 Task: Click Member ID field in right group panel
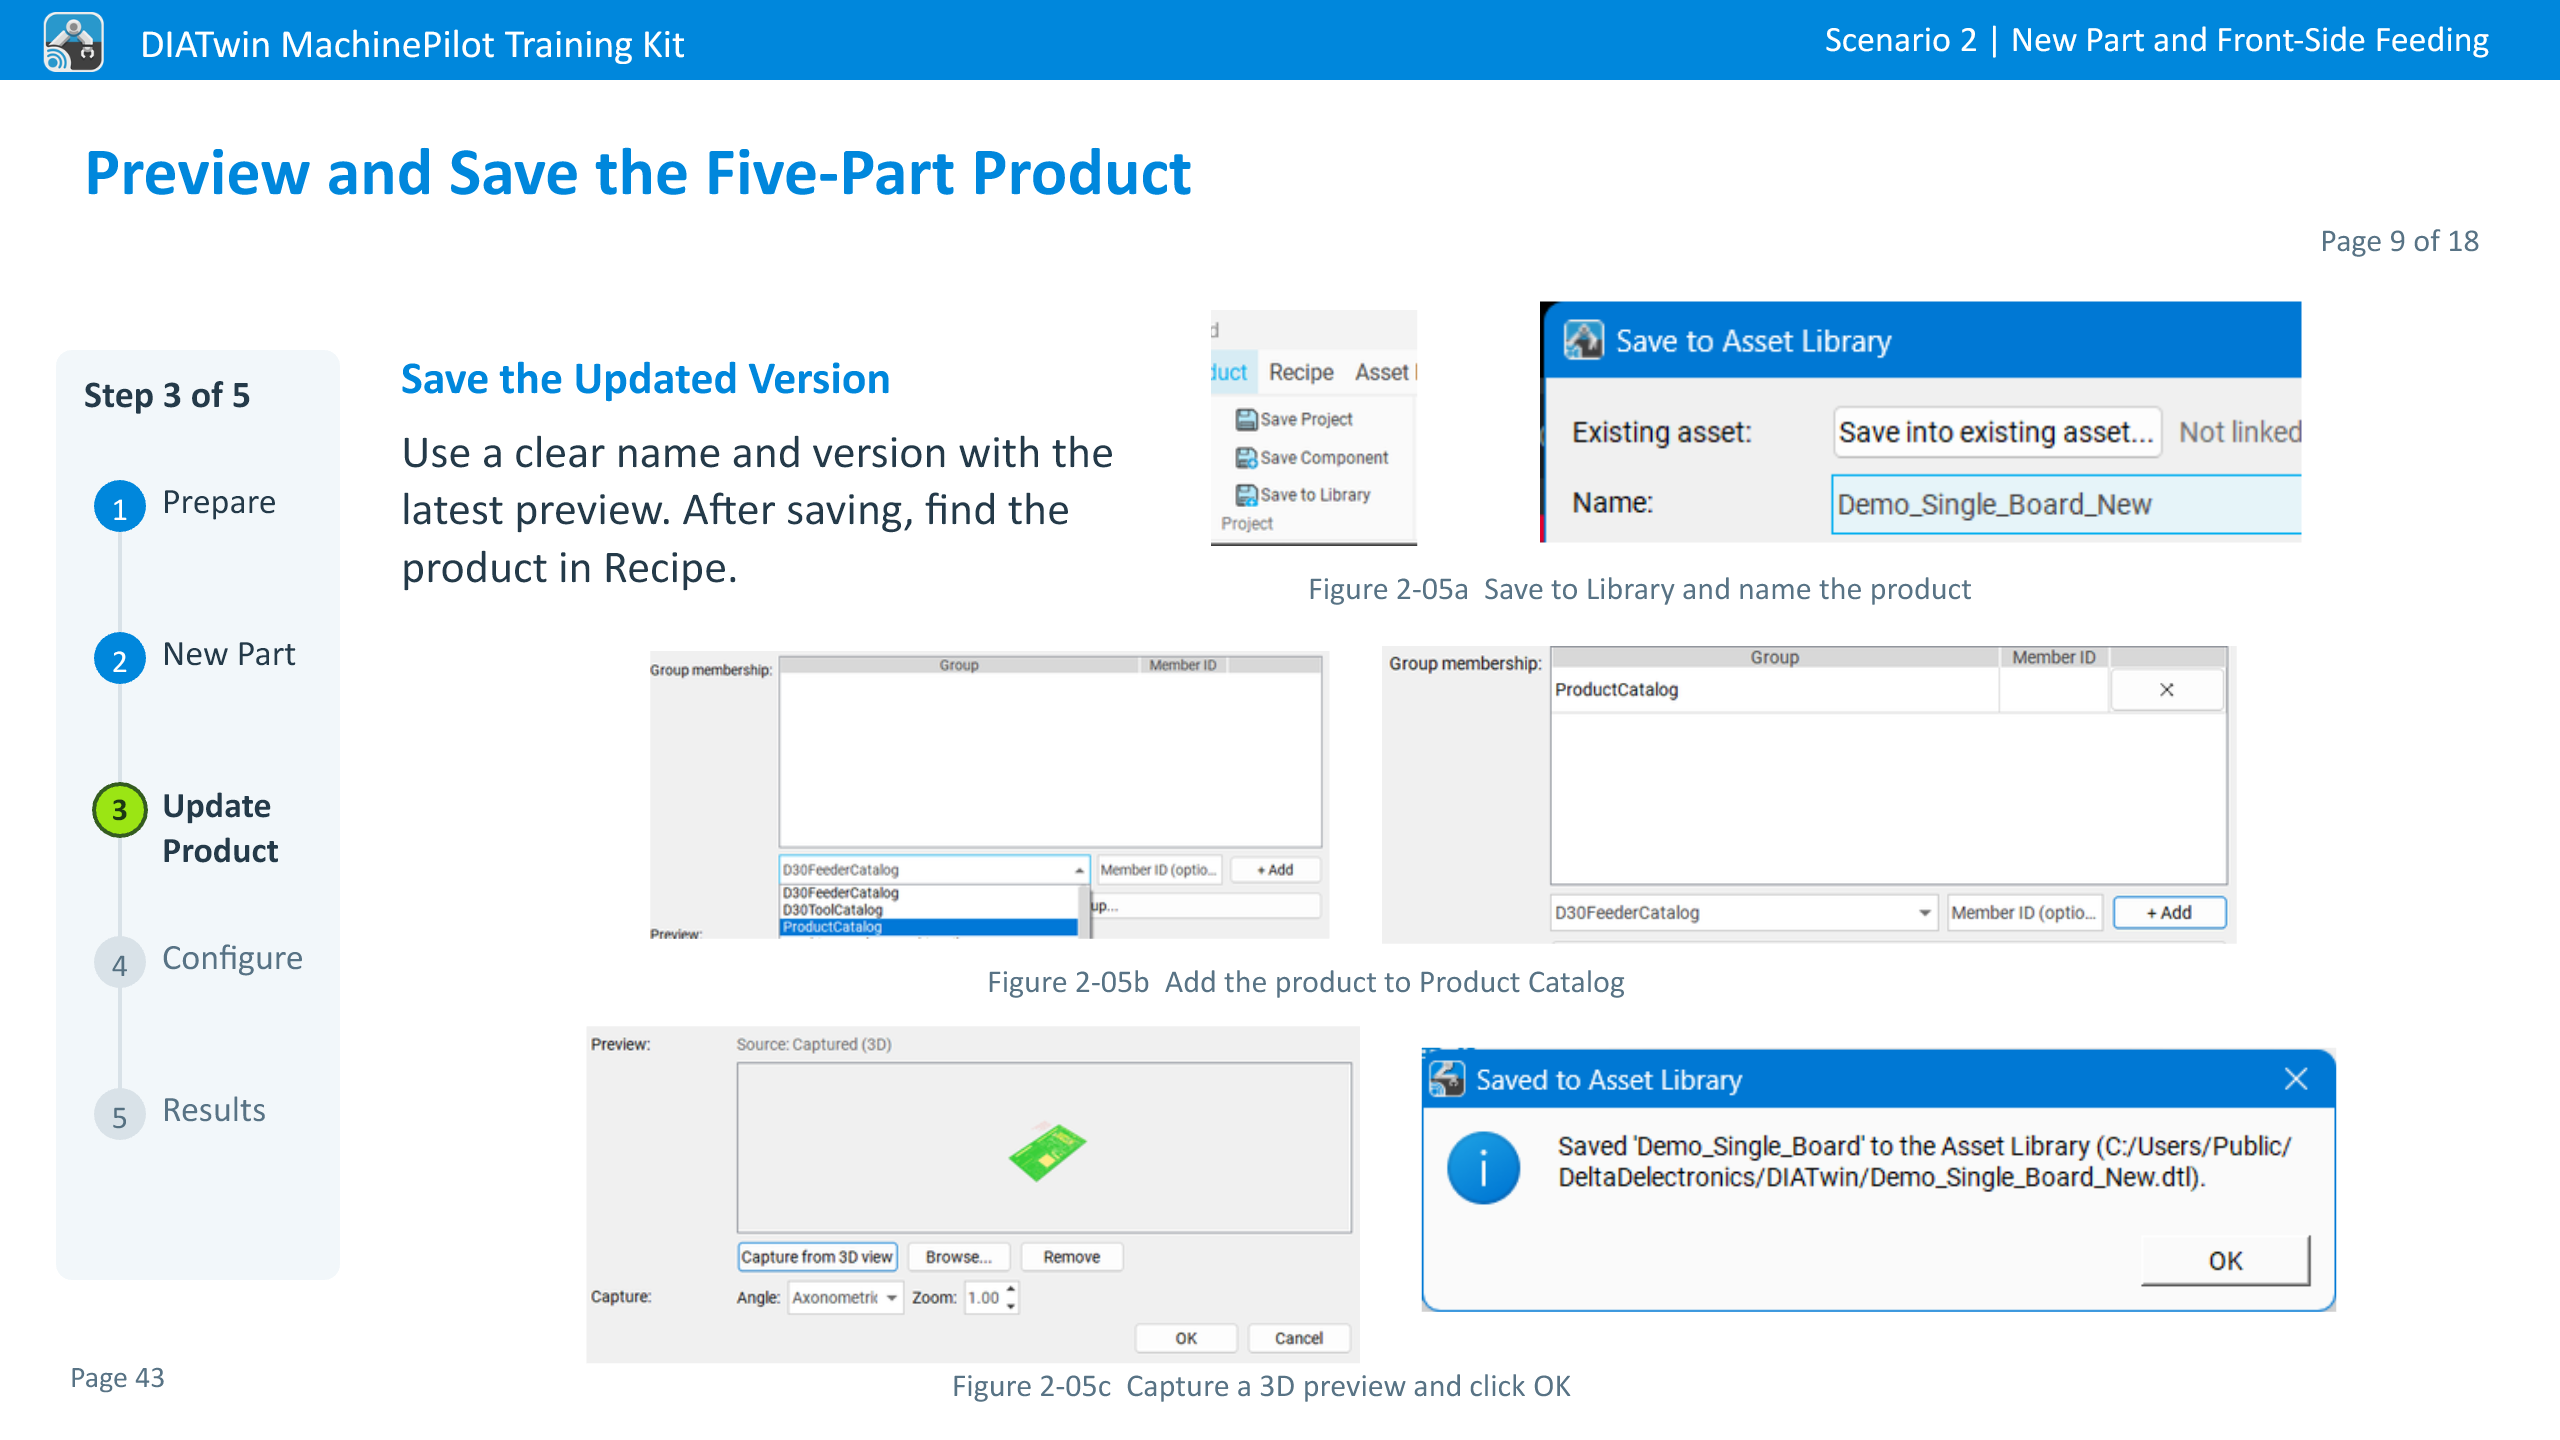(x=2025, y=912)
